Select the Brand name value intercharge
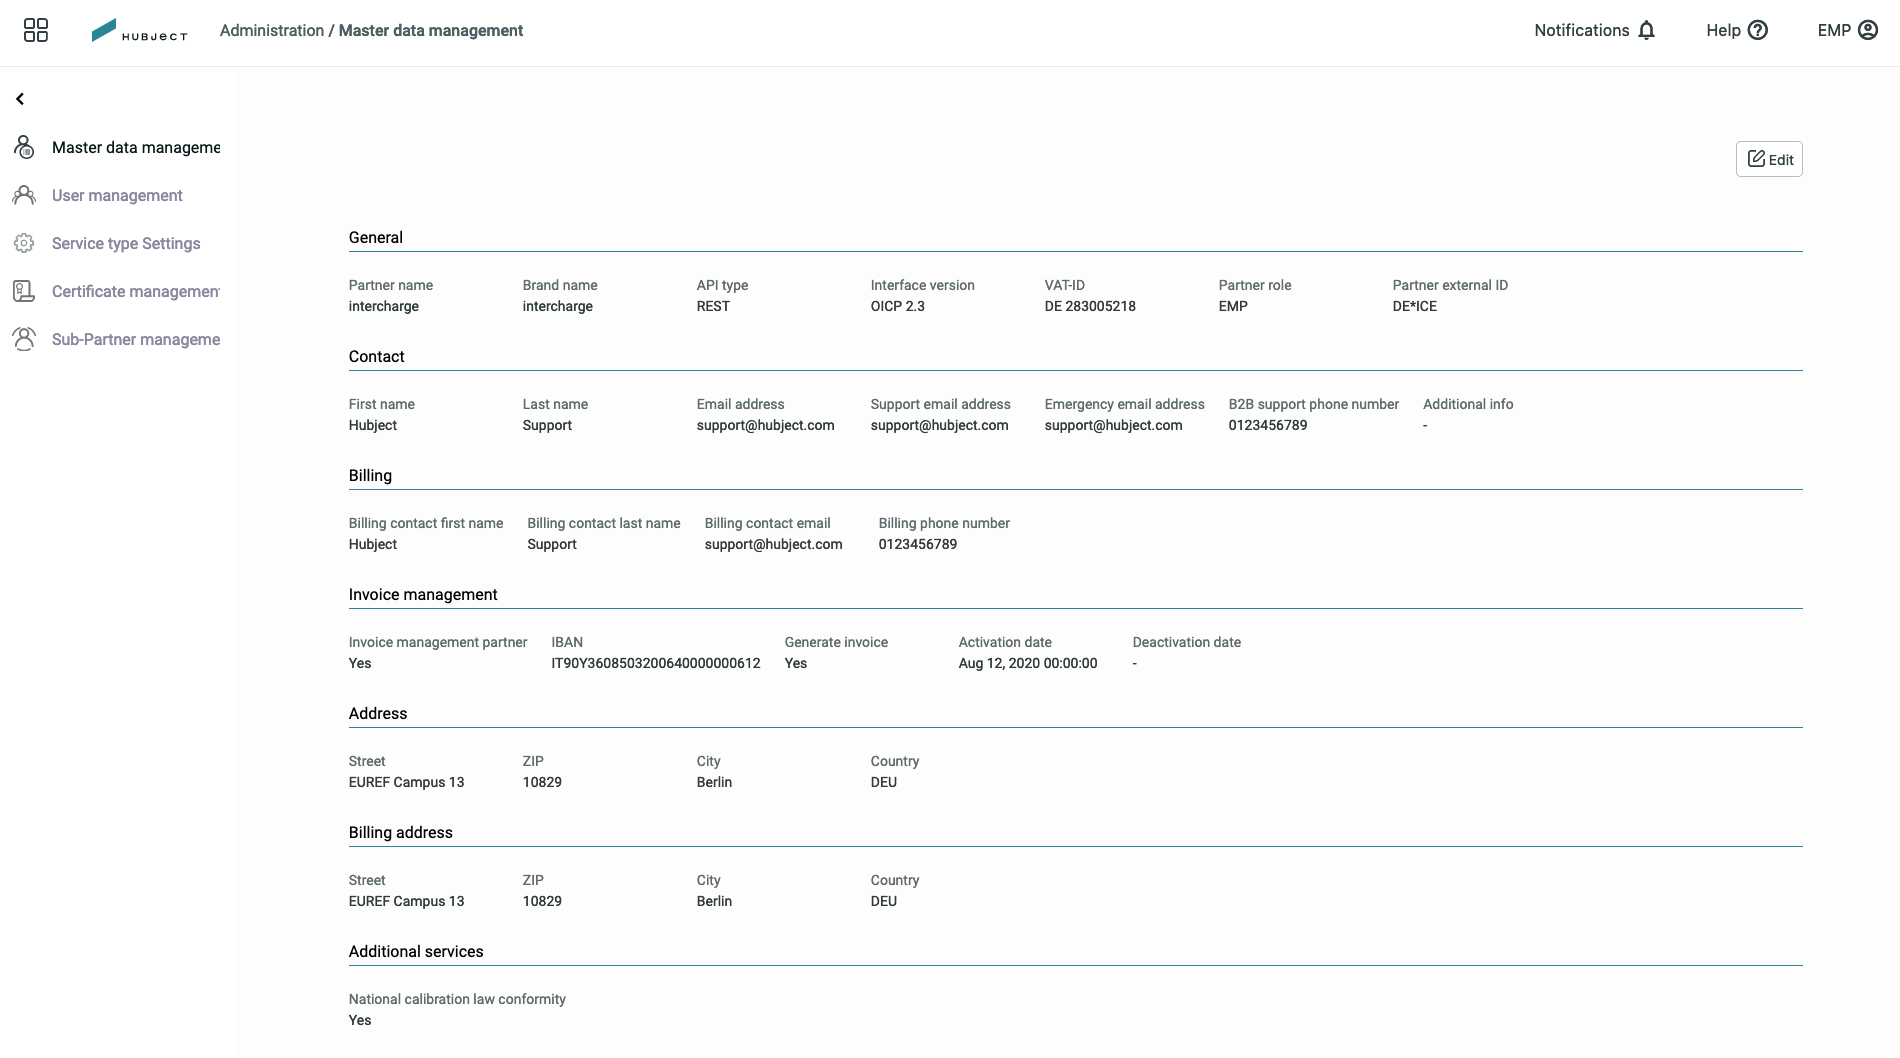This screenshot has height=1058, width=1900. tap(558, 306)
